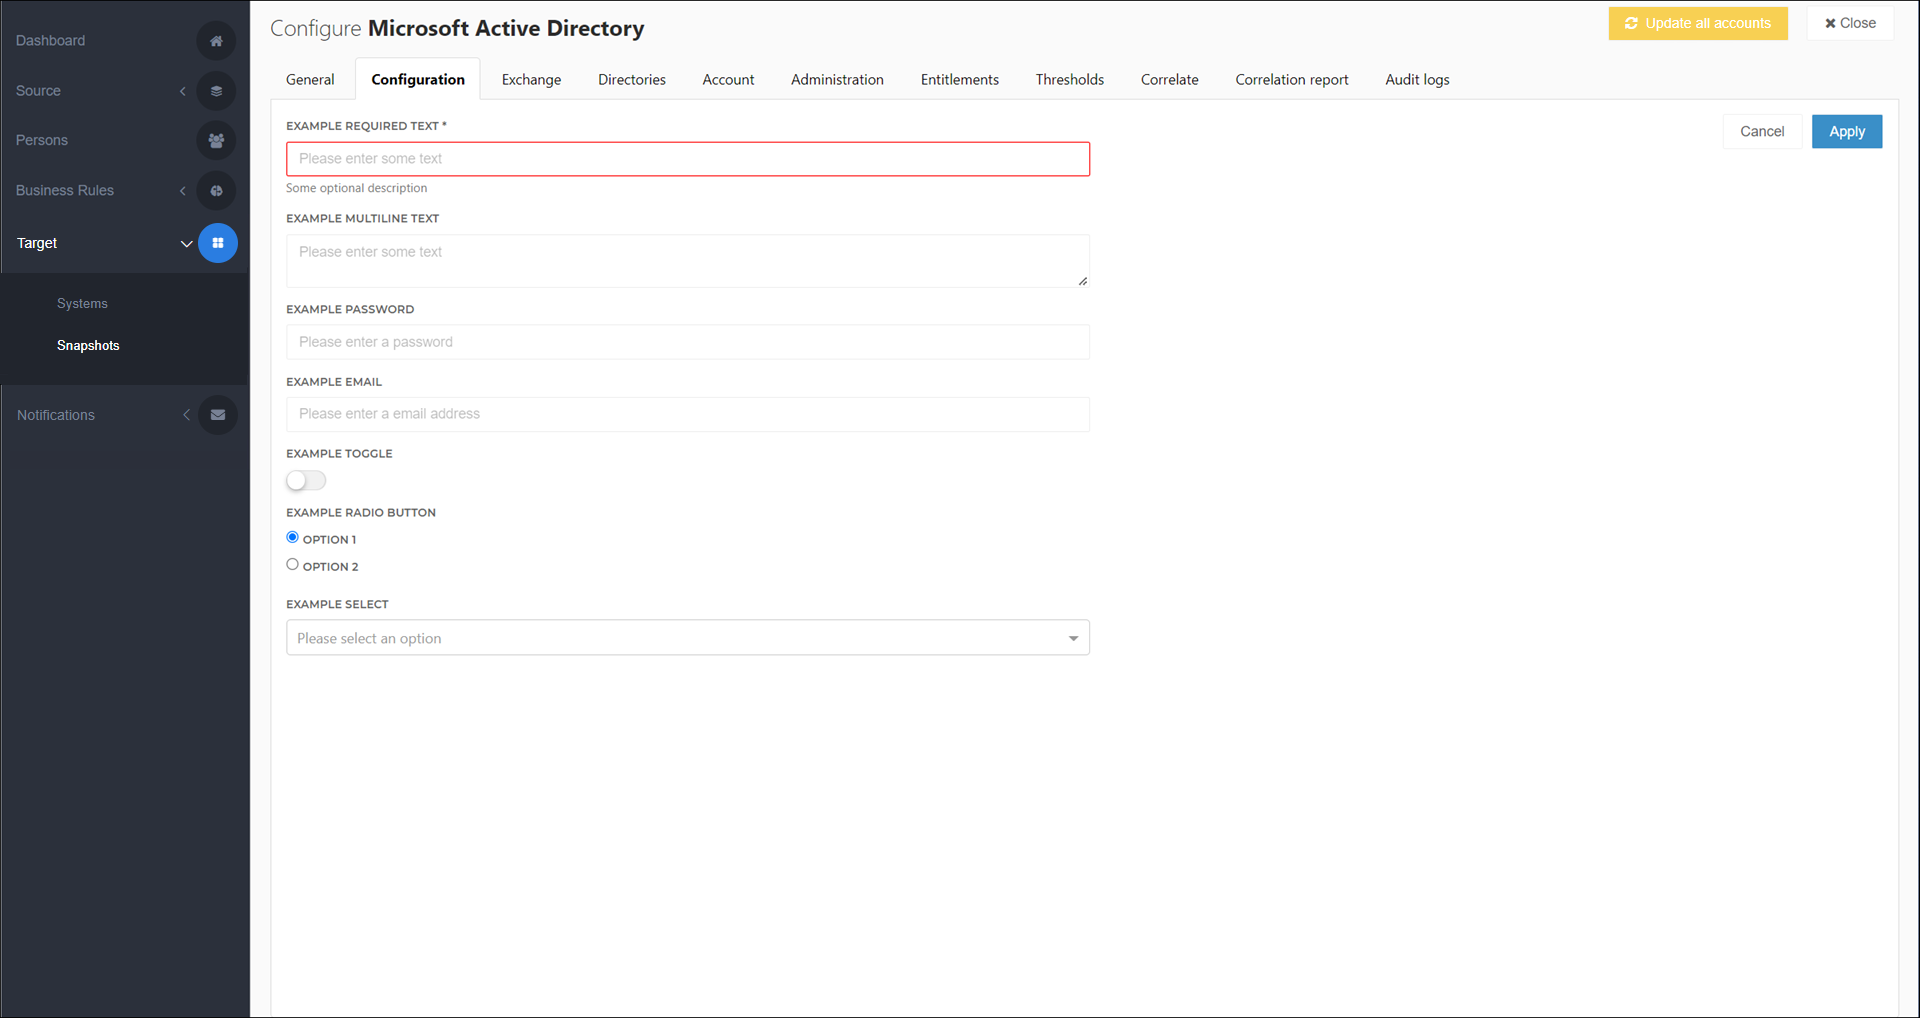Close the configuration panel
This screenshot has width=1920, height=1019.
(x=1850, y=23)
